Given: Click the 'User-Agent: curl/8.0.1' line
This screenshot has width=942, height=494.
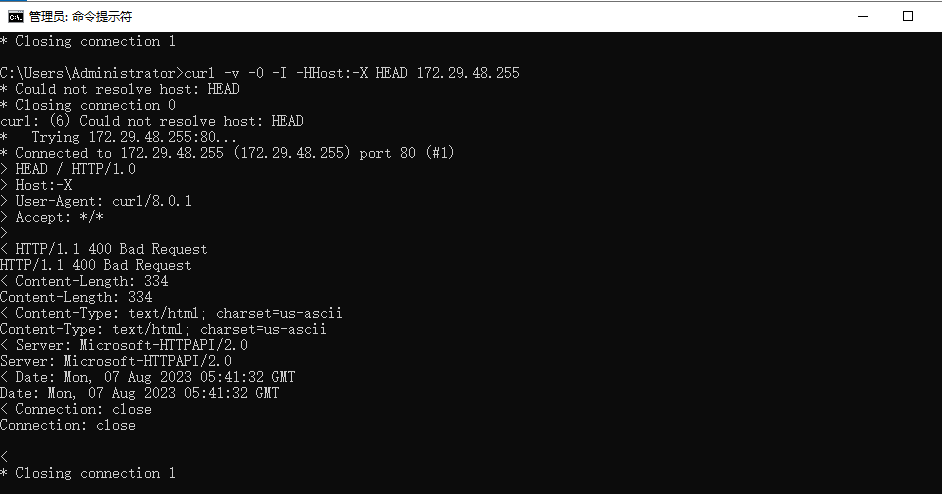Looking at the screenshot, I should (96, 201).
